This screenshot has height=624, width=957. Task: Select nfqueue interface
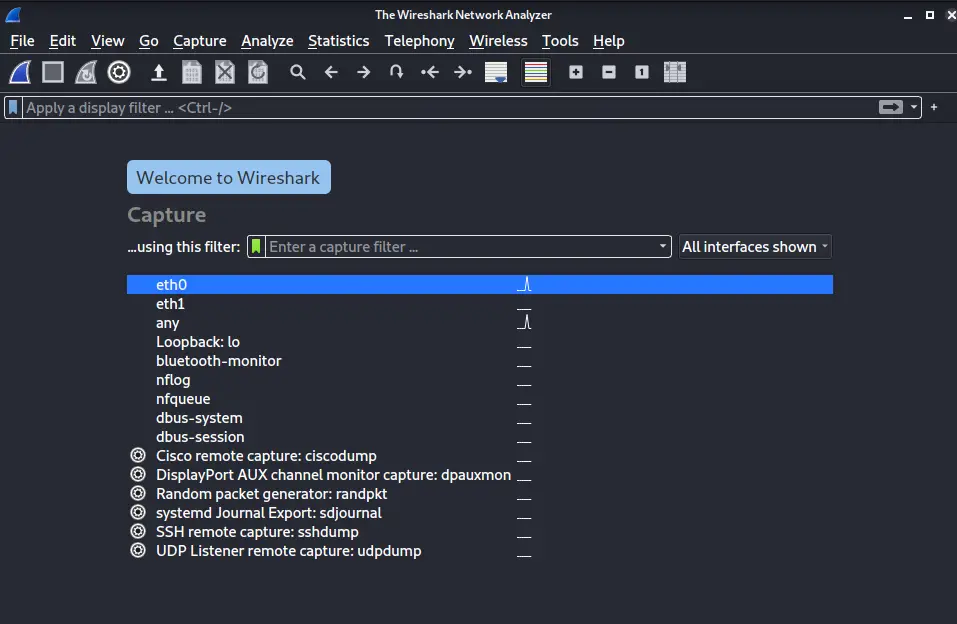[480, 399]
